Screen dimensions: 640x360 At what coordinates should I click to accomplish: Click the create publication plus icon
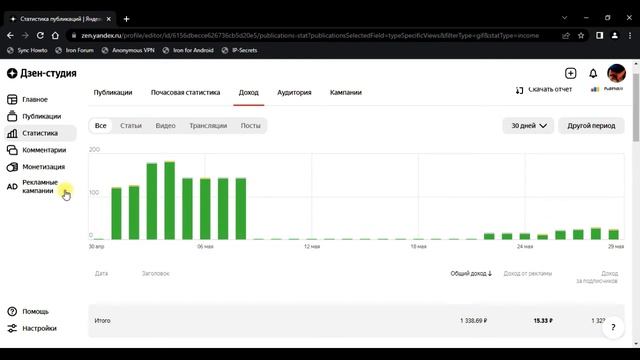click(570, 73)
